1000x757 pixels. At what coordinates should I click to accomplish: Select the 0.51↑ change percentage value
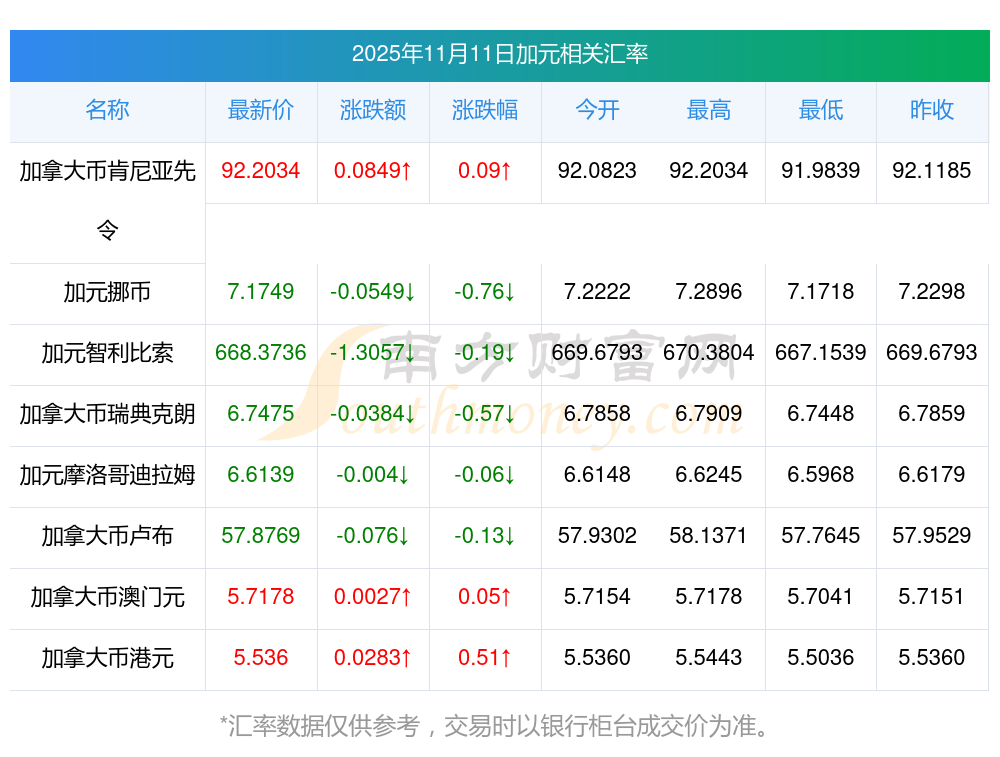485,658
